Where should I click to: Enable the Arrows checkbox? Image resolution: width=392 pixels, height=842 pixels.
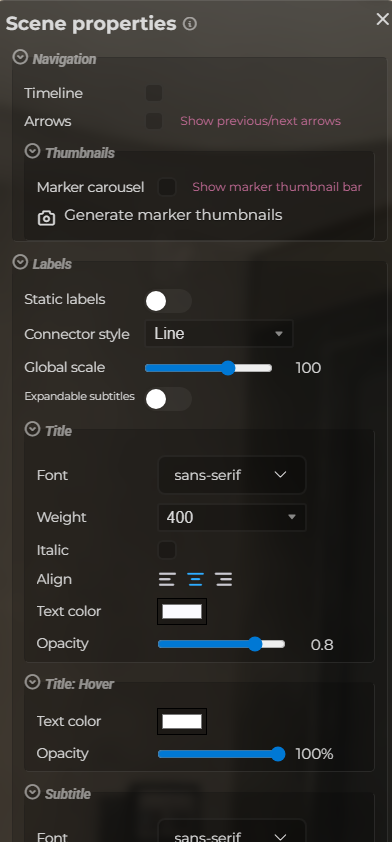point(154,121)
